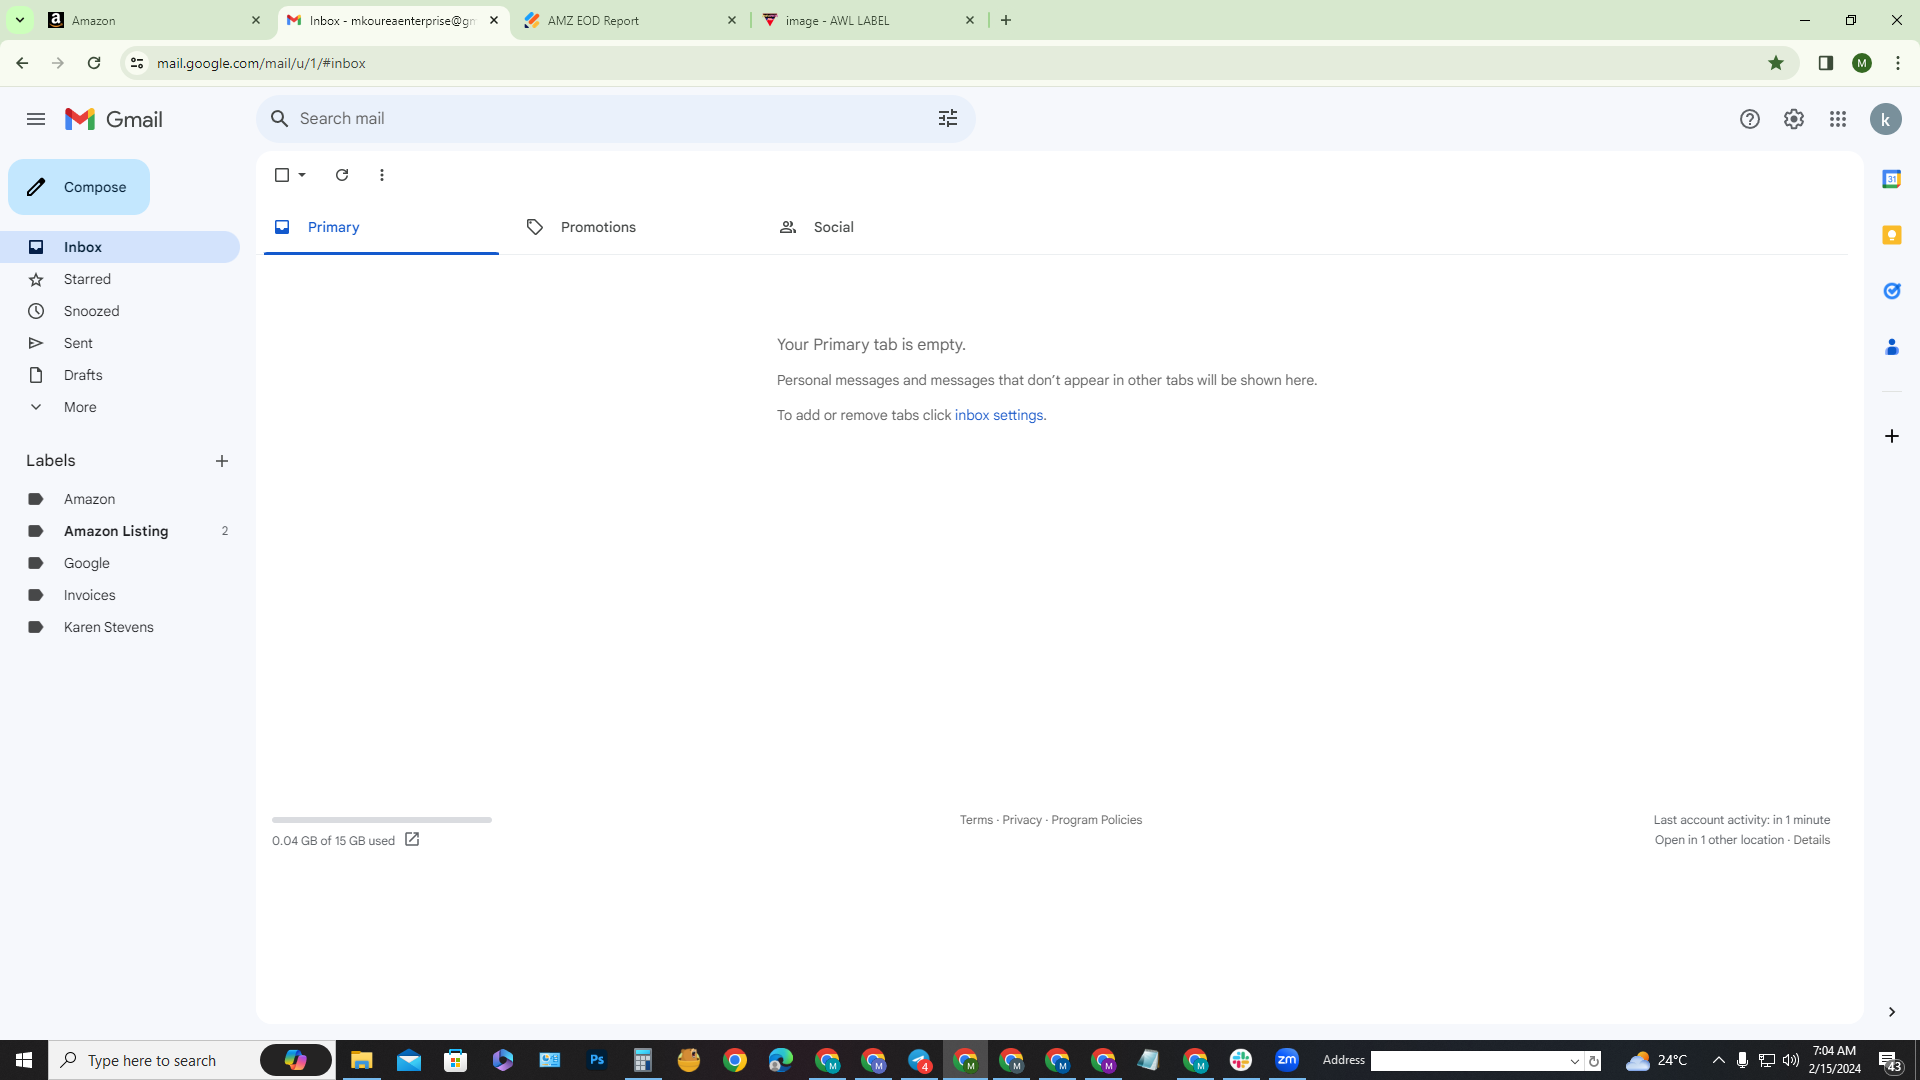
Task: Switch to the Promotions tab
Action: point(634,227)
